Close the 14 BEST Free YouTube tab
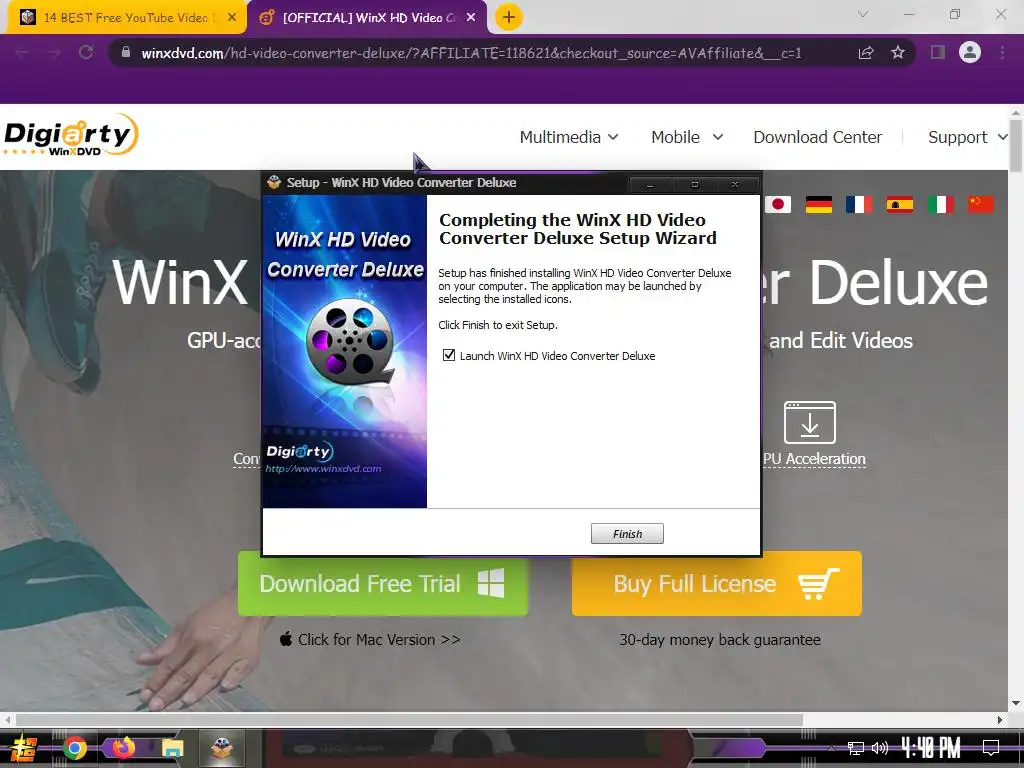The image size is (1024, 768). click(232, 18)
